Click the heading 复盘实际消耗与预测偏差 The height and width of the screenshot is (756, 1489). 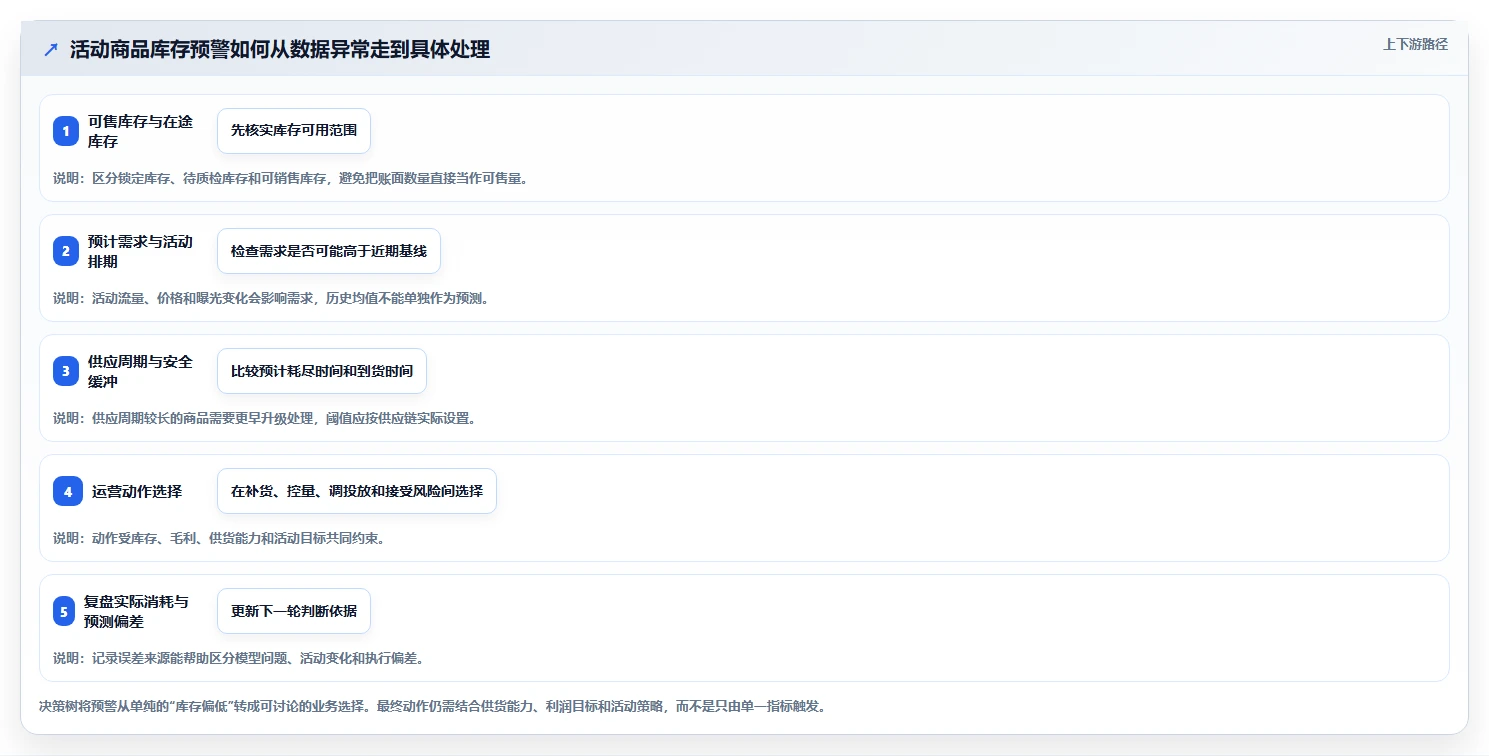pyautogui.click(x=136, y=611)
